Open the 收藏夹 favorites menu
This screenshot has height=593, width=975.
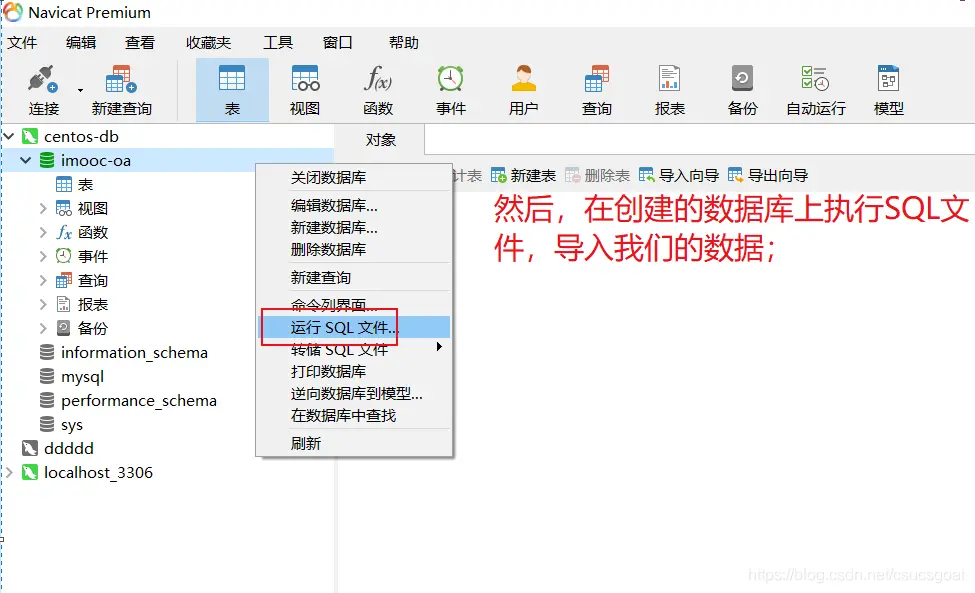(208, 42)
